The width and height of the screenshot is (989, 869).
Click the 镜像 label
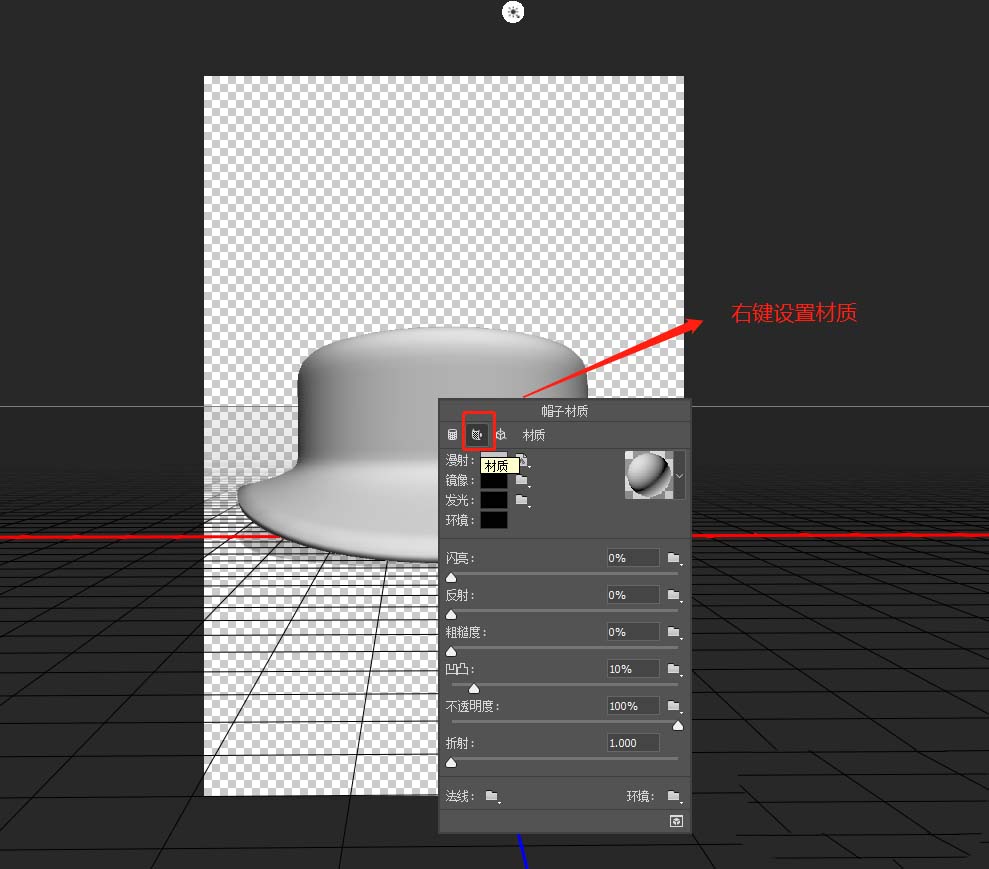click(460, 481)
